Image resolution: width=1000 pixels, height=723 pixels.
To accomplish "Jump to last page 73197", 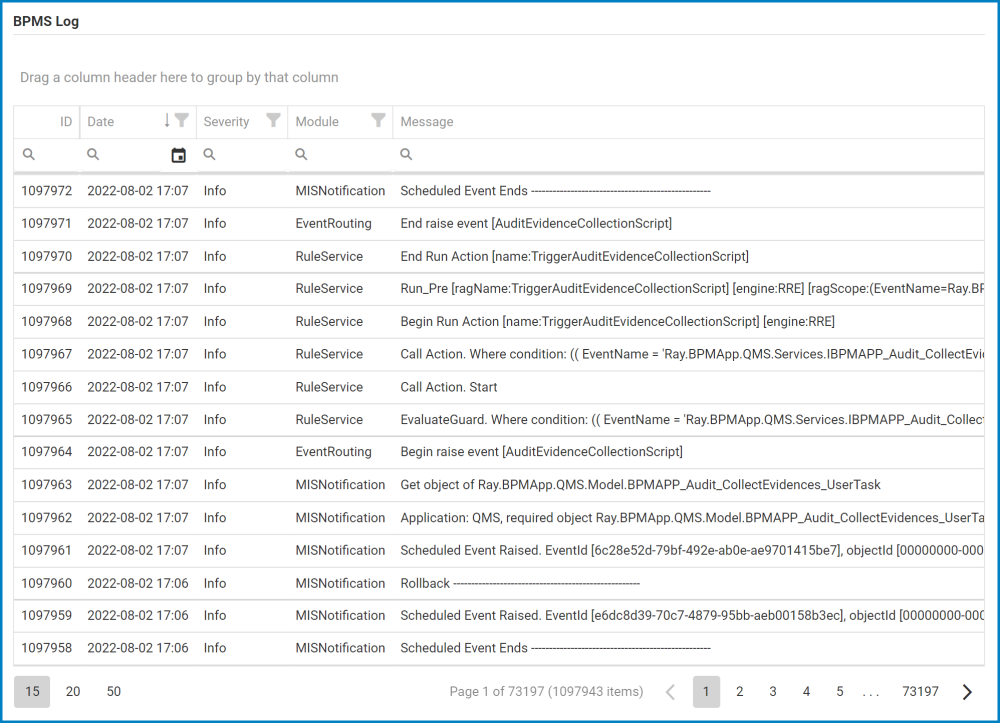I will (x=920, y=692).
